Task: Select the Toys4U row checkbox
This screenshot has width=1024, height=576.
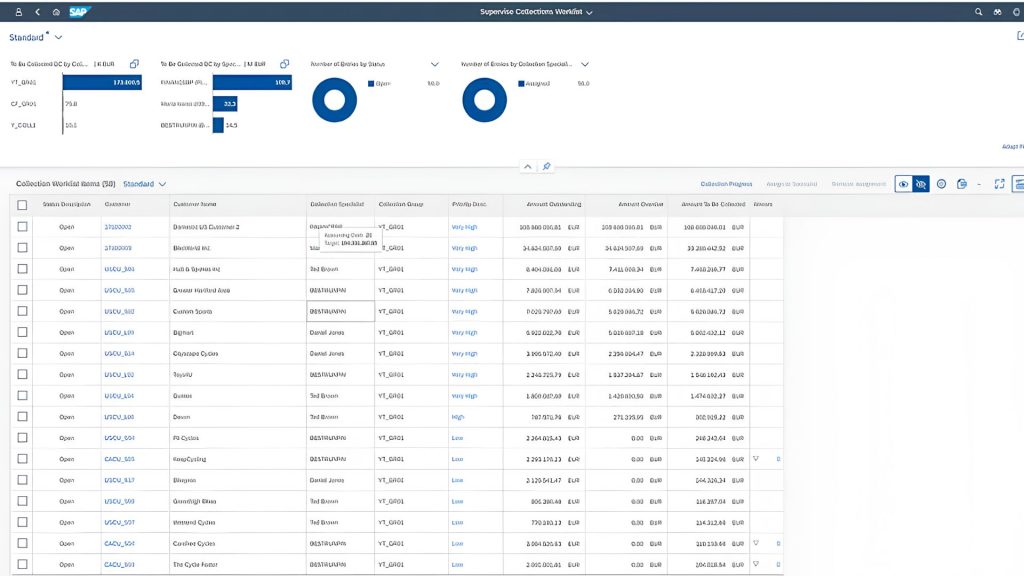Action: [22, 374]
